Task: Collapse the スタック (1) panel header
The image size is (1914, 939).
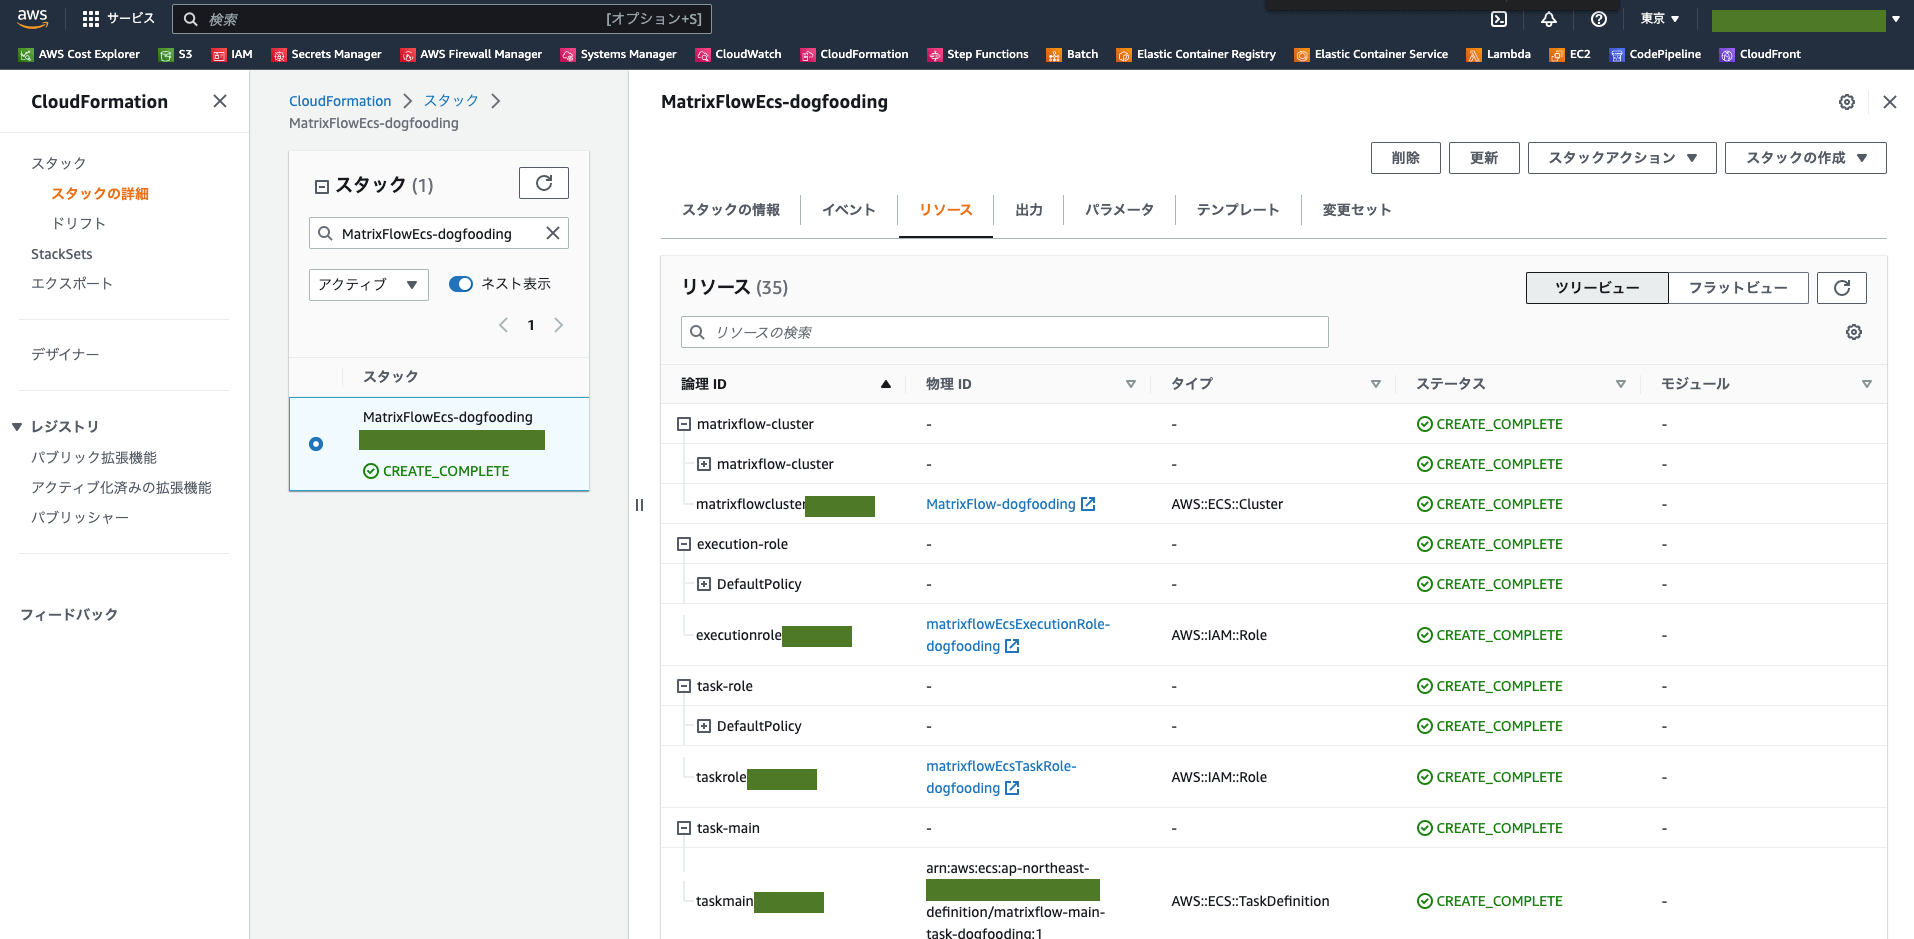Action: coord(322,186)
